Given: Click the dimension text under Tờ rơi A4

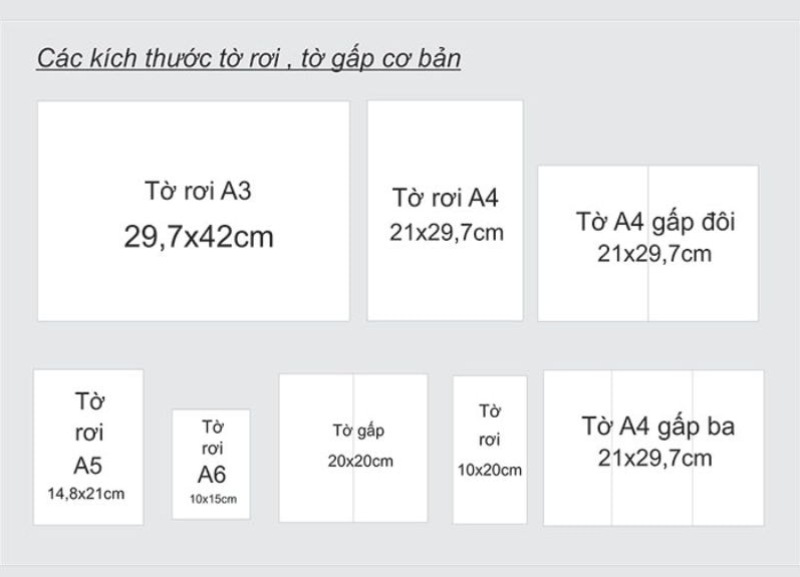Looking at the screenshot, I should click(x=446, y=233).
